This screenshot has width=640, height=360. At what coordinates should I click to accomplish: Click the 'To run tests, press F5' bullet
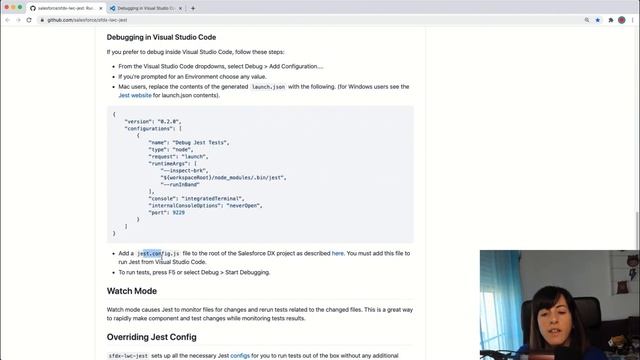194,272
